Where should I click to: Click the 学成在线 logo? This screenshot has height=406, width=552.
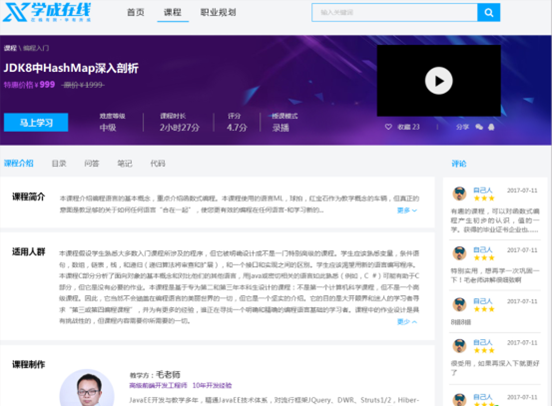click(47, 12)
